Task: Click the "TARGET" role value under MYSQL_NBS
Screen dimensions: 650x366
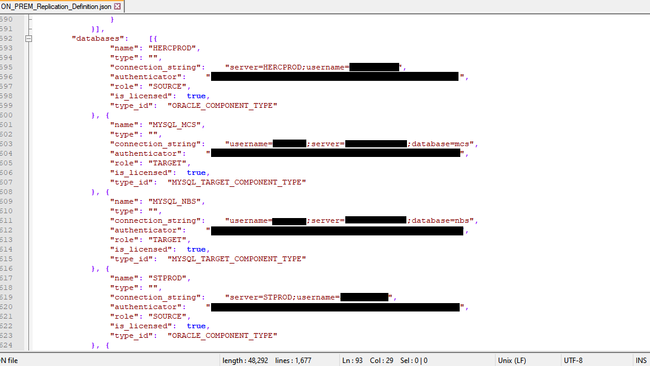Action: (x=167, y=240)
